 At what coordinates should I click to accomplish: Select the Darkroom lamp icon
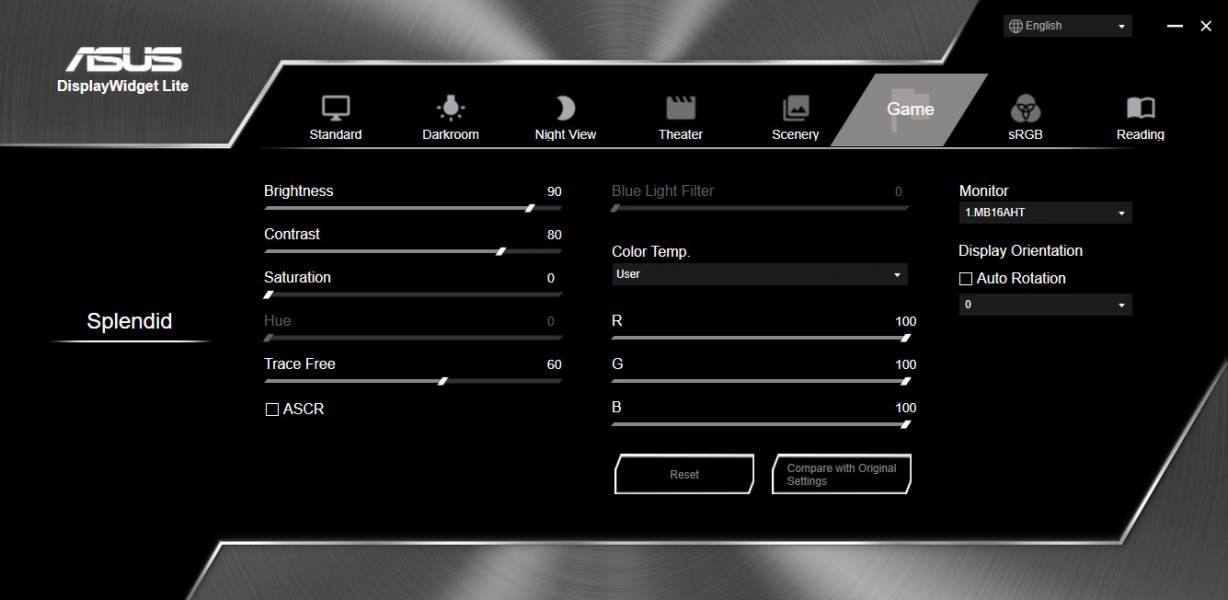tap(451, 108)
